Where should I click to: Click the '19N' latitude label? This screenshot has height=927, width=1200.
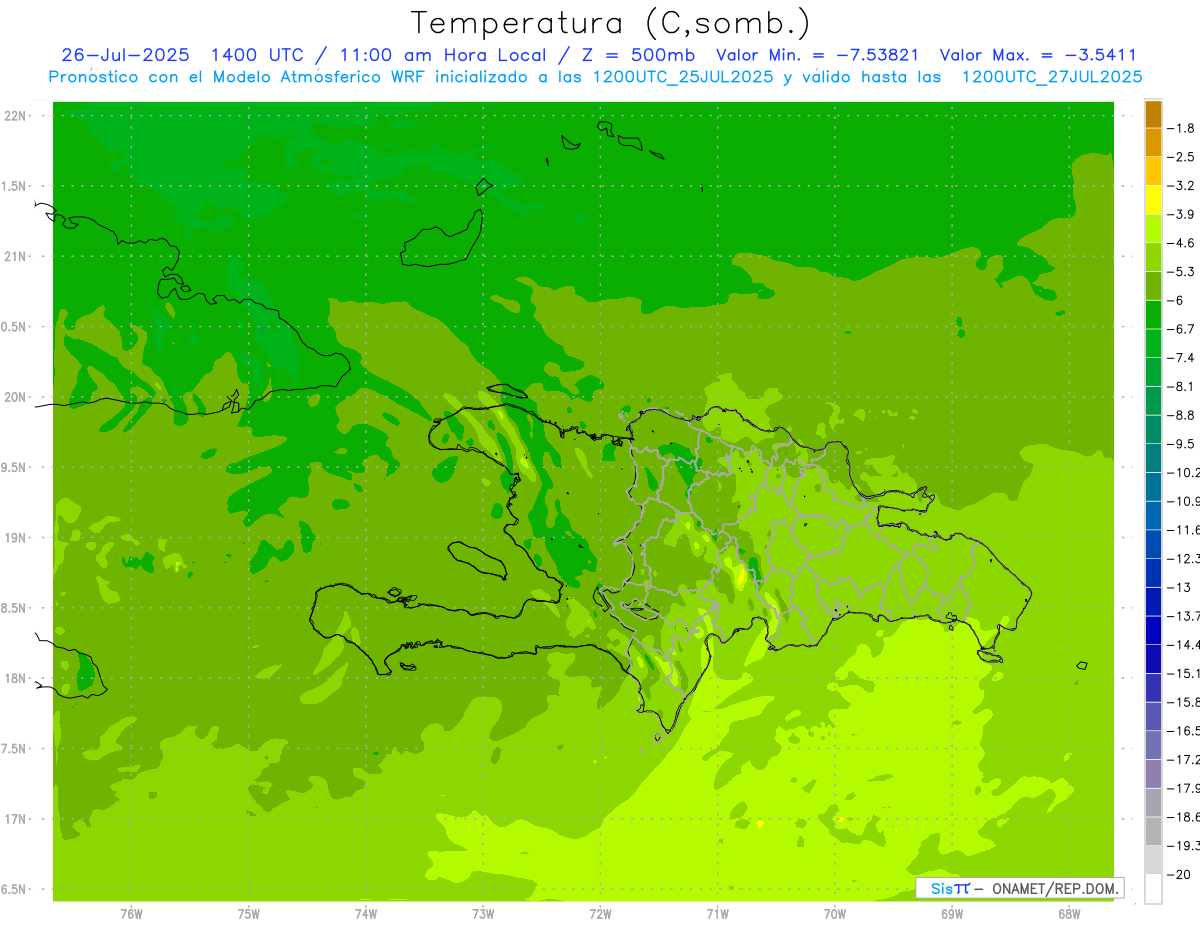point(14,538)
